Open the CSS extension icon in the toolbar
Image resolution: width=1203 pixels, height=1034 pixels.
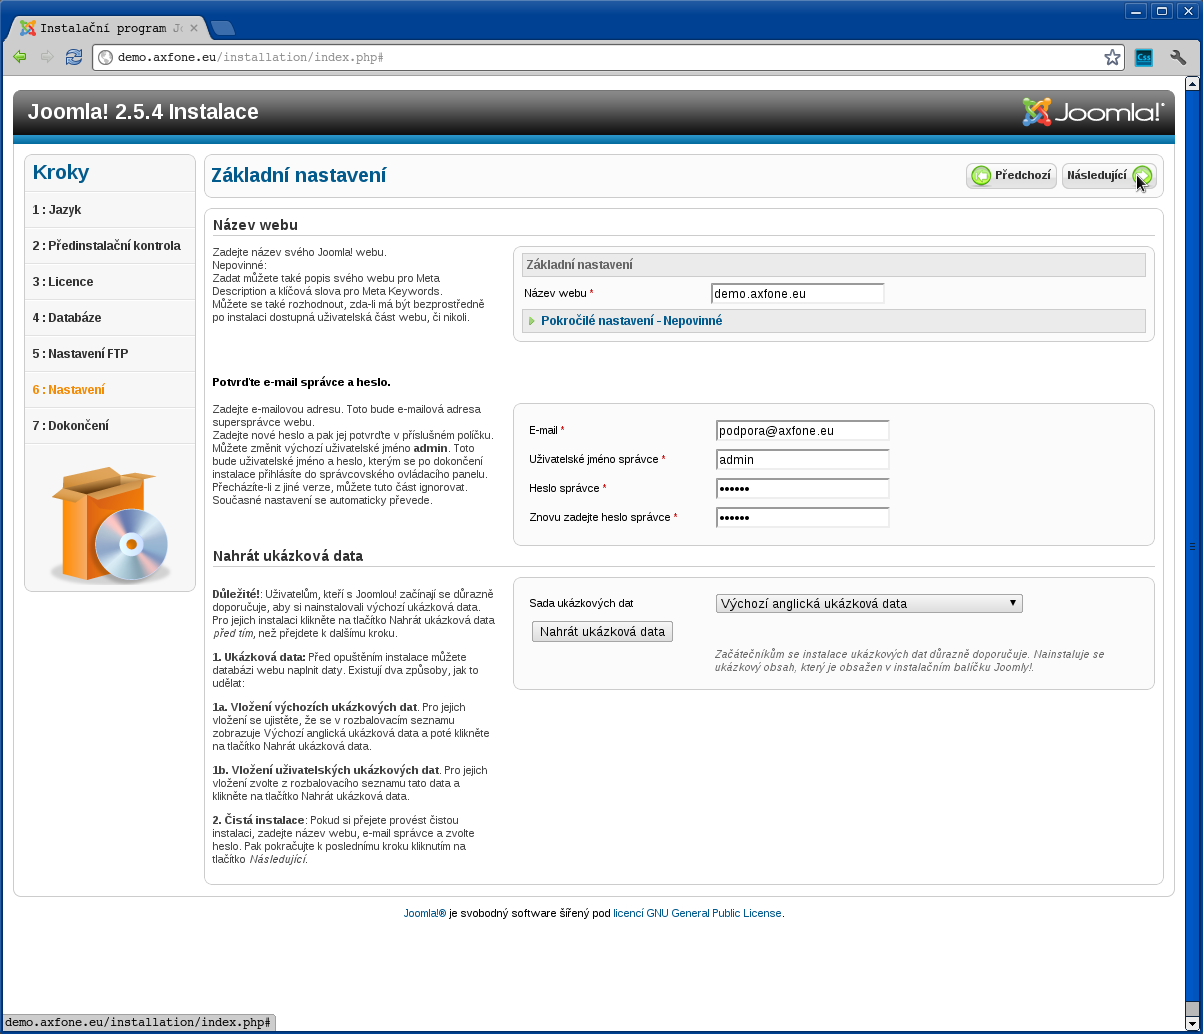1144,58
